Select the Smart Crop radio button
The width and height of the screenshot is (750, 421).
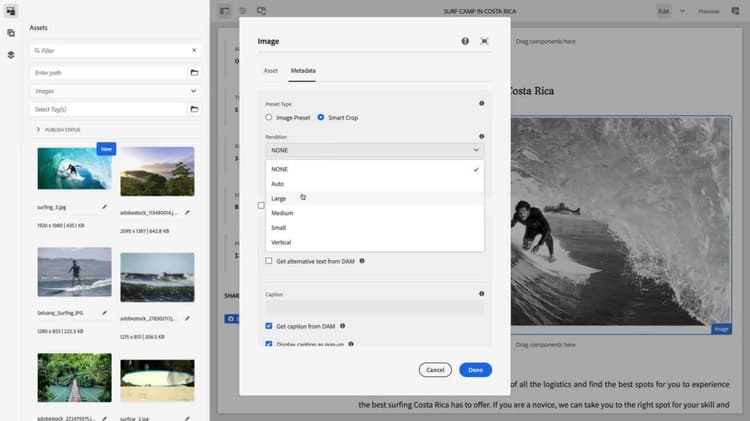321,118
